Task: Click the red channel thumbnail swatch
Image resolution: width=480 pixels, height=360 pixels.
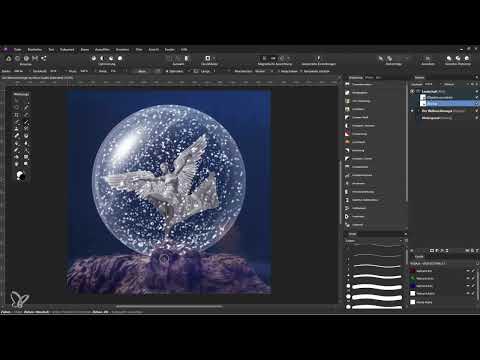Action: [x=413, y=271]
